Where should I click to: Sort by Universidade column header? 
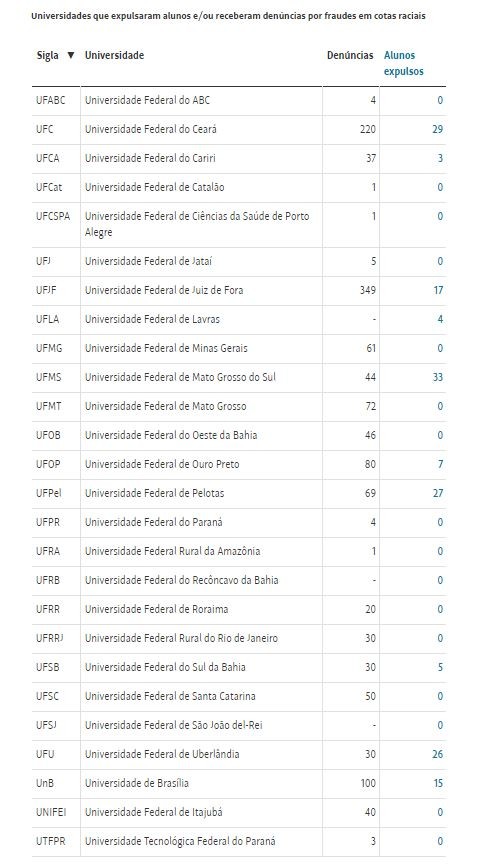114,55
